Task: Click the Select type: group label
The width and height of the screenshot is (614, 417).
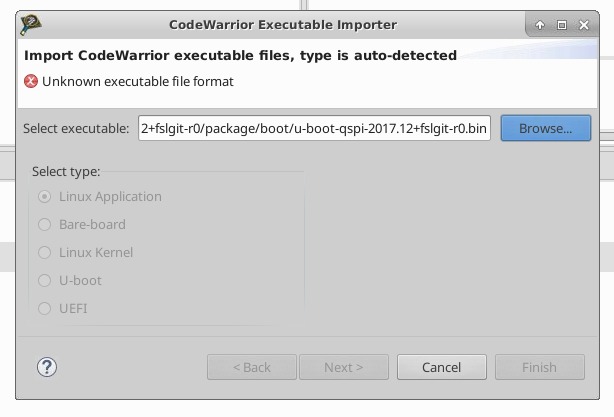Action: (x=66, y=171)
